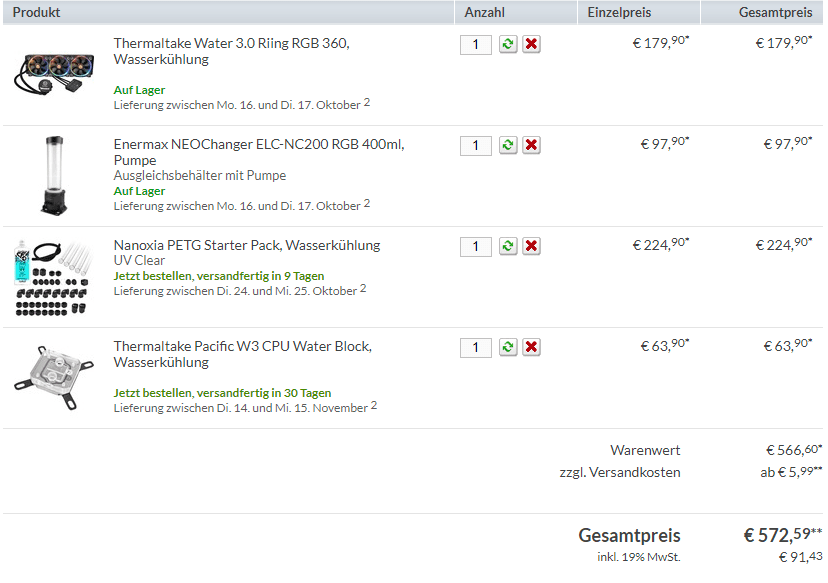Click the Enermax reservoir pump thumbnail
828x583 pixels.
[x=54, y=175]
